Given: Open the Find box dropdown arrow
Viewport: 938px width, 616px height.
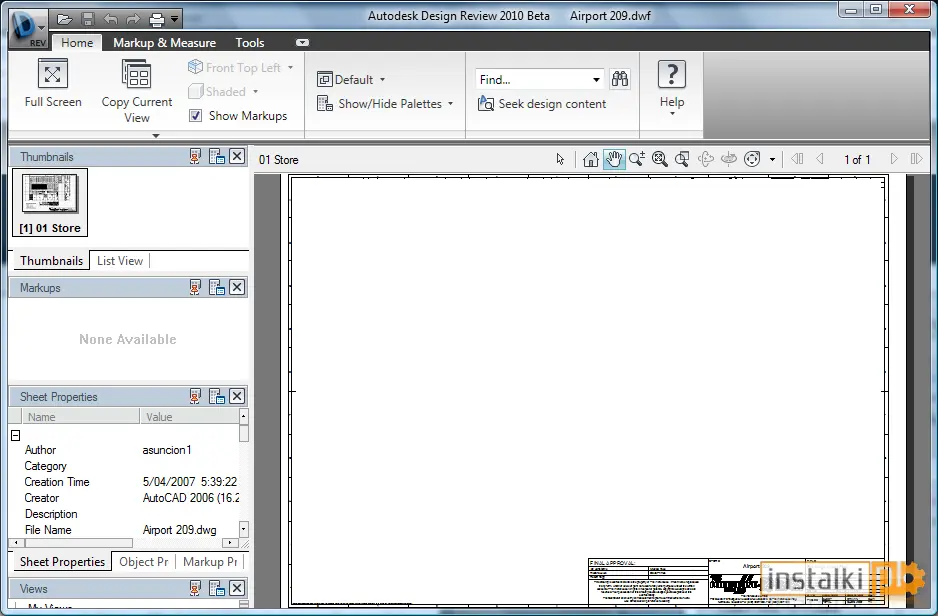Looking at the screenshot, I should (596, 80).
